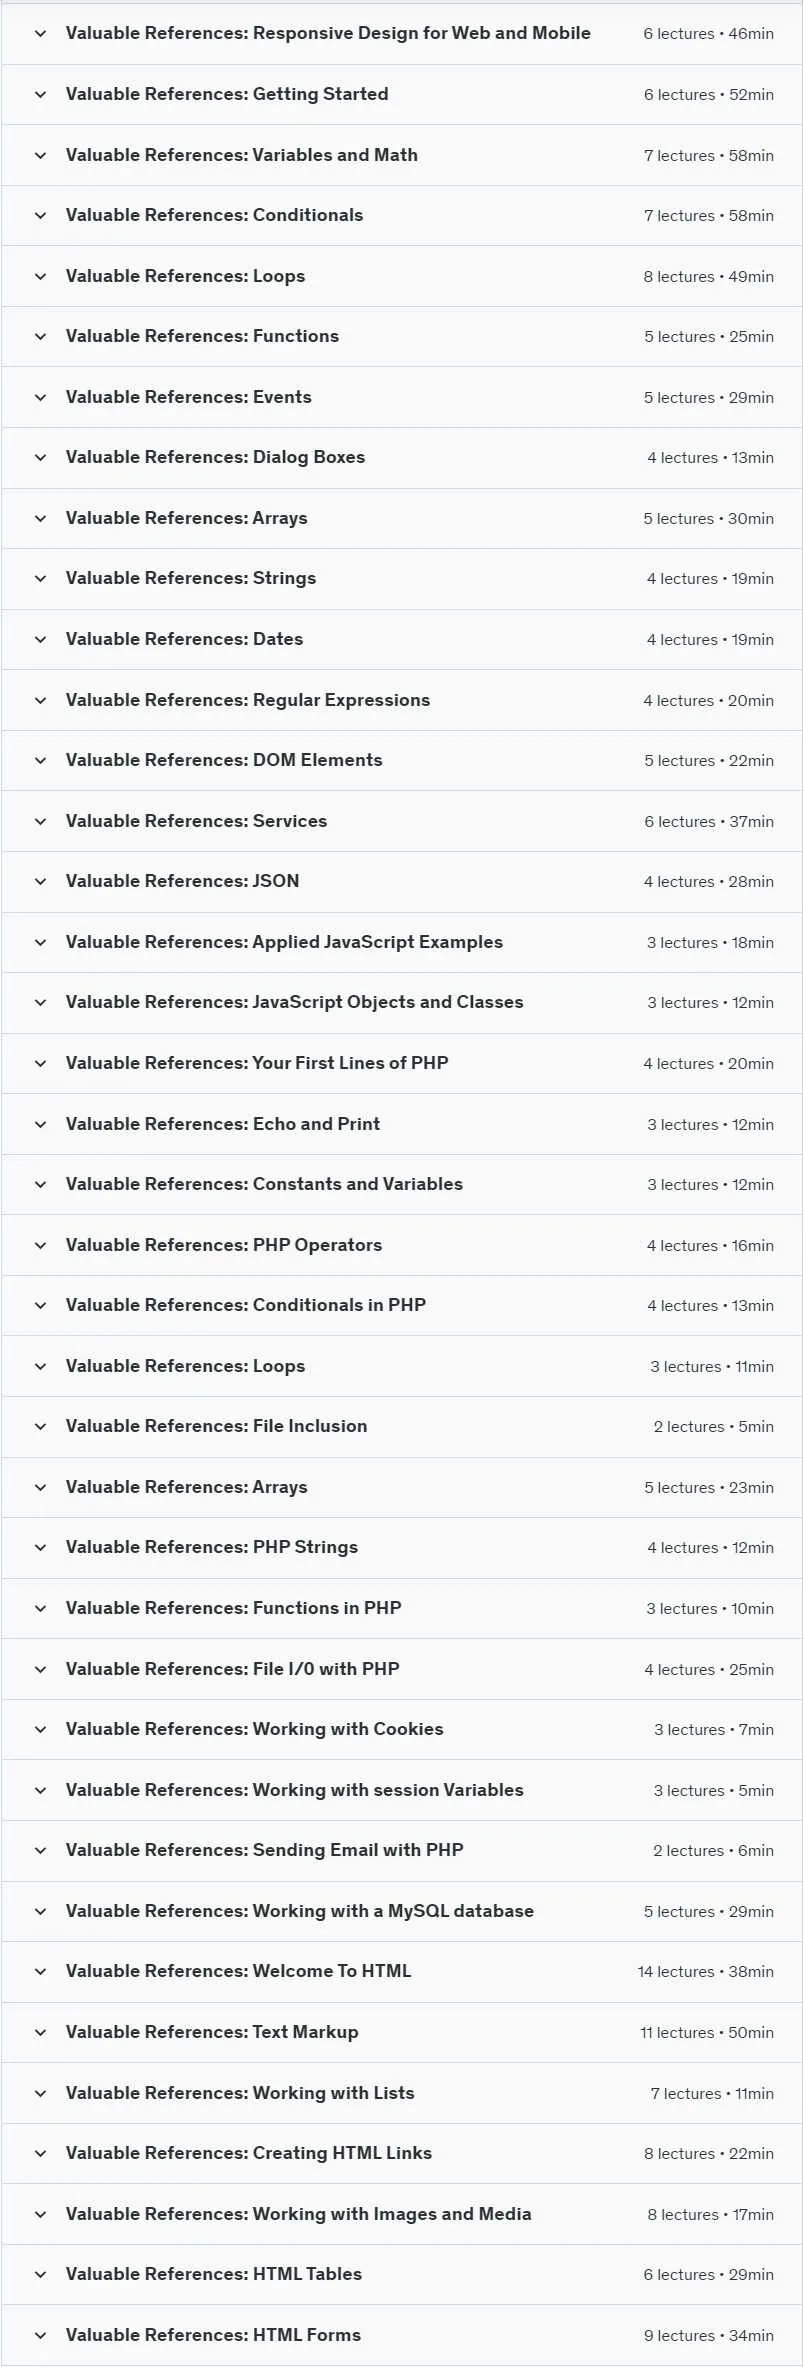Click chevron next to File Inclusion
The height and width of the screenshot is (2367, 804).
point(40,1426)
